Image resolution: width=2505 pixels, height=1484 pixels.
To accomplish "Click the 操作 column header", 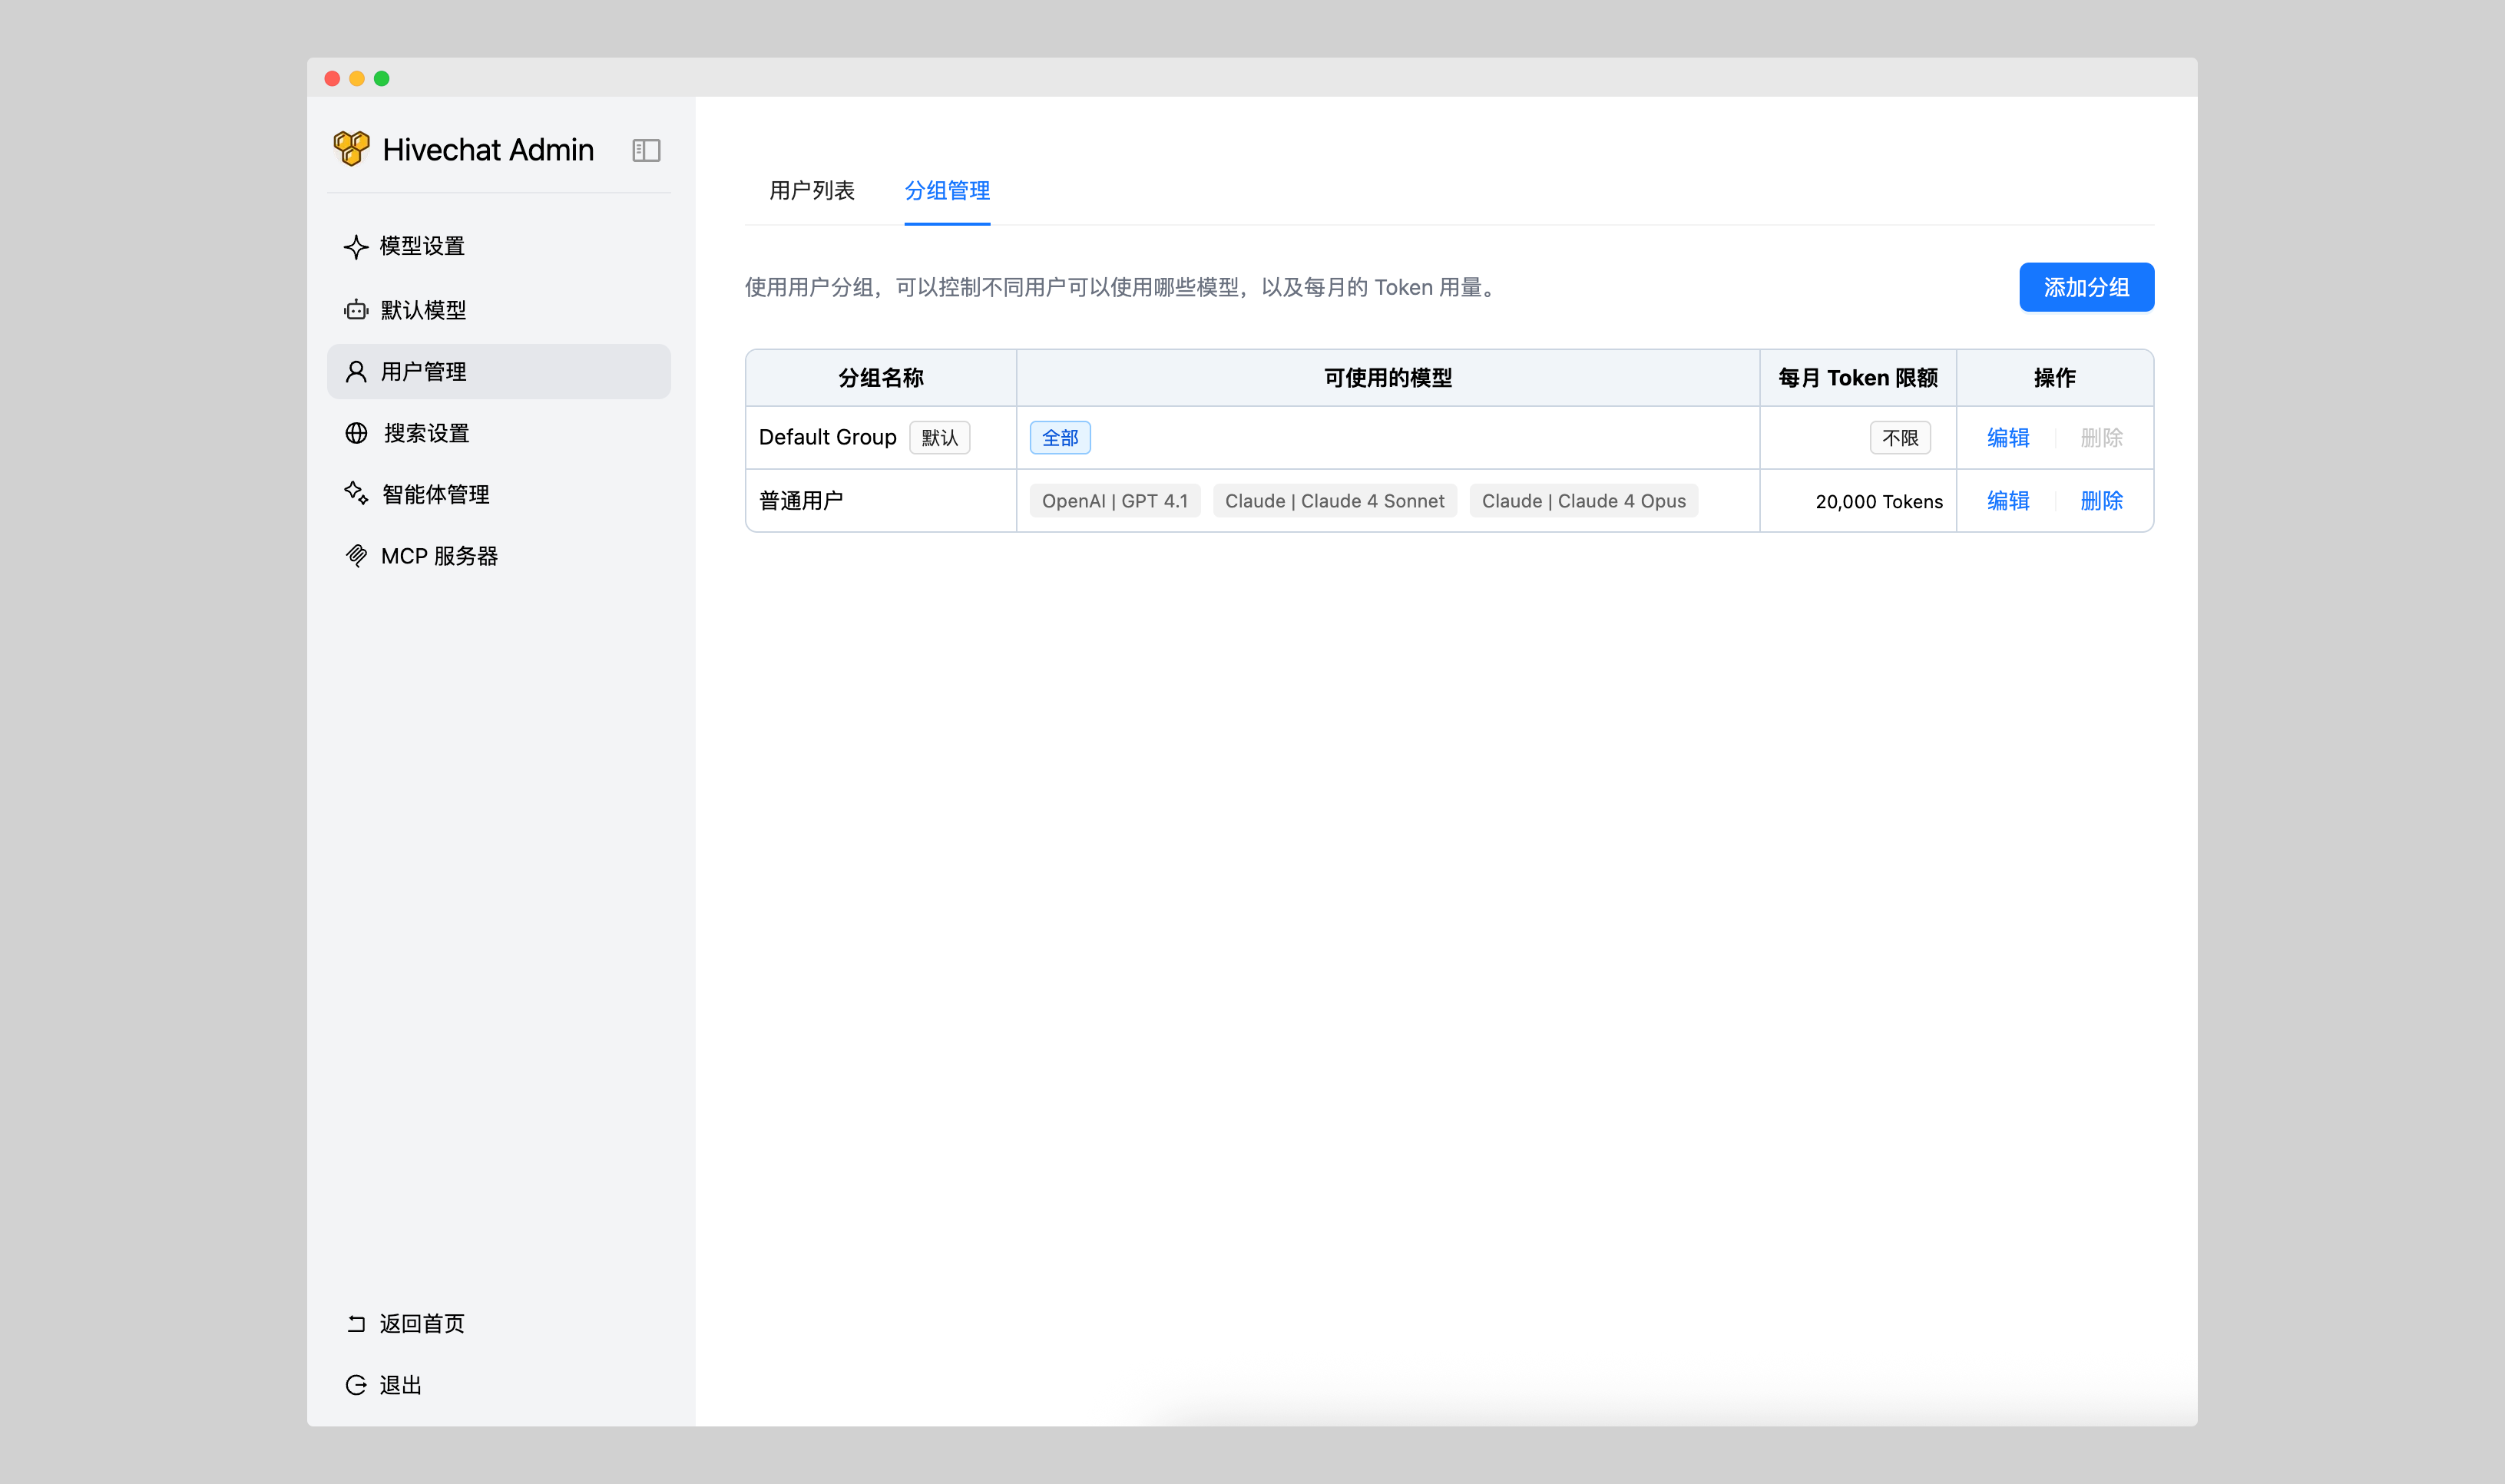I will [x=2055, y=378].
